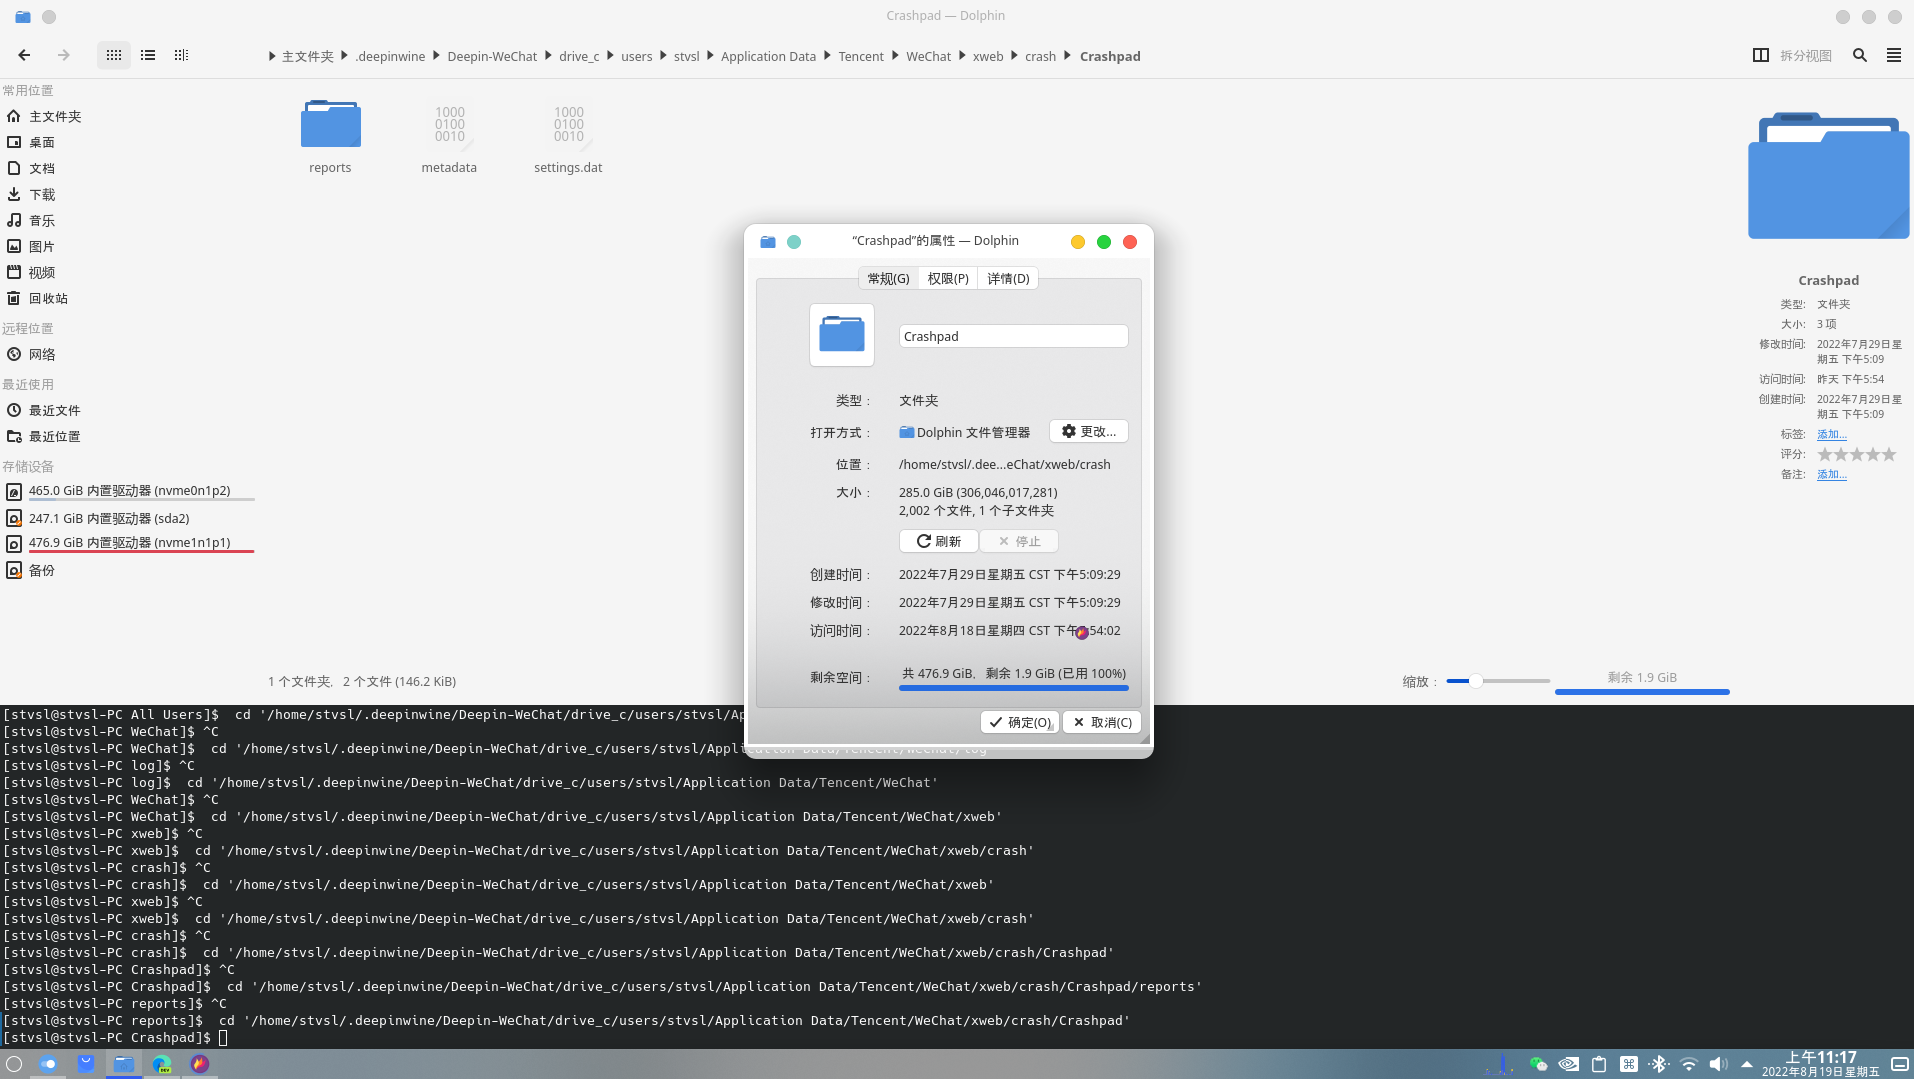Switch Dolphin to icons view mode
1914x1079 pixels.
pyautogui.click(x=114, y=56)
